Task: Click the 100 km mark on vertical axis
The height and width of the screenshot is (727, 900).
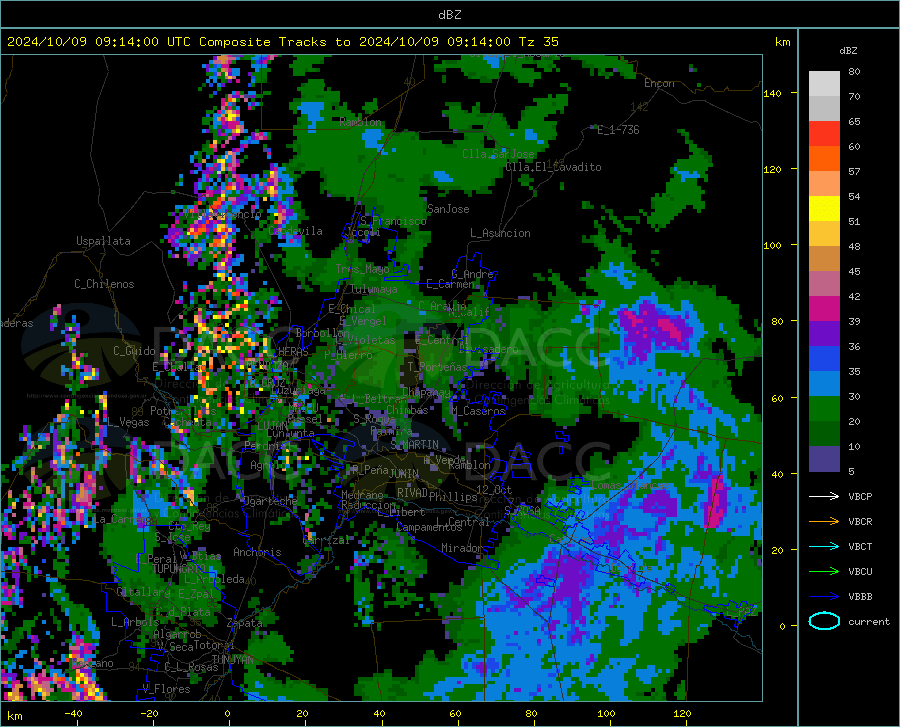Action: point(773,245)
